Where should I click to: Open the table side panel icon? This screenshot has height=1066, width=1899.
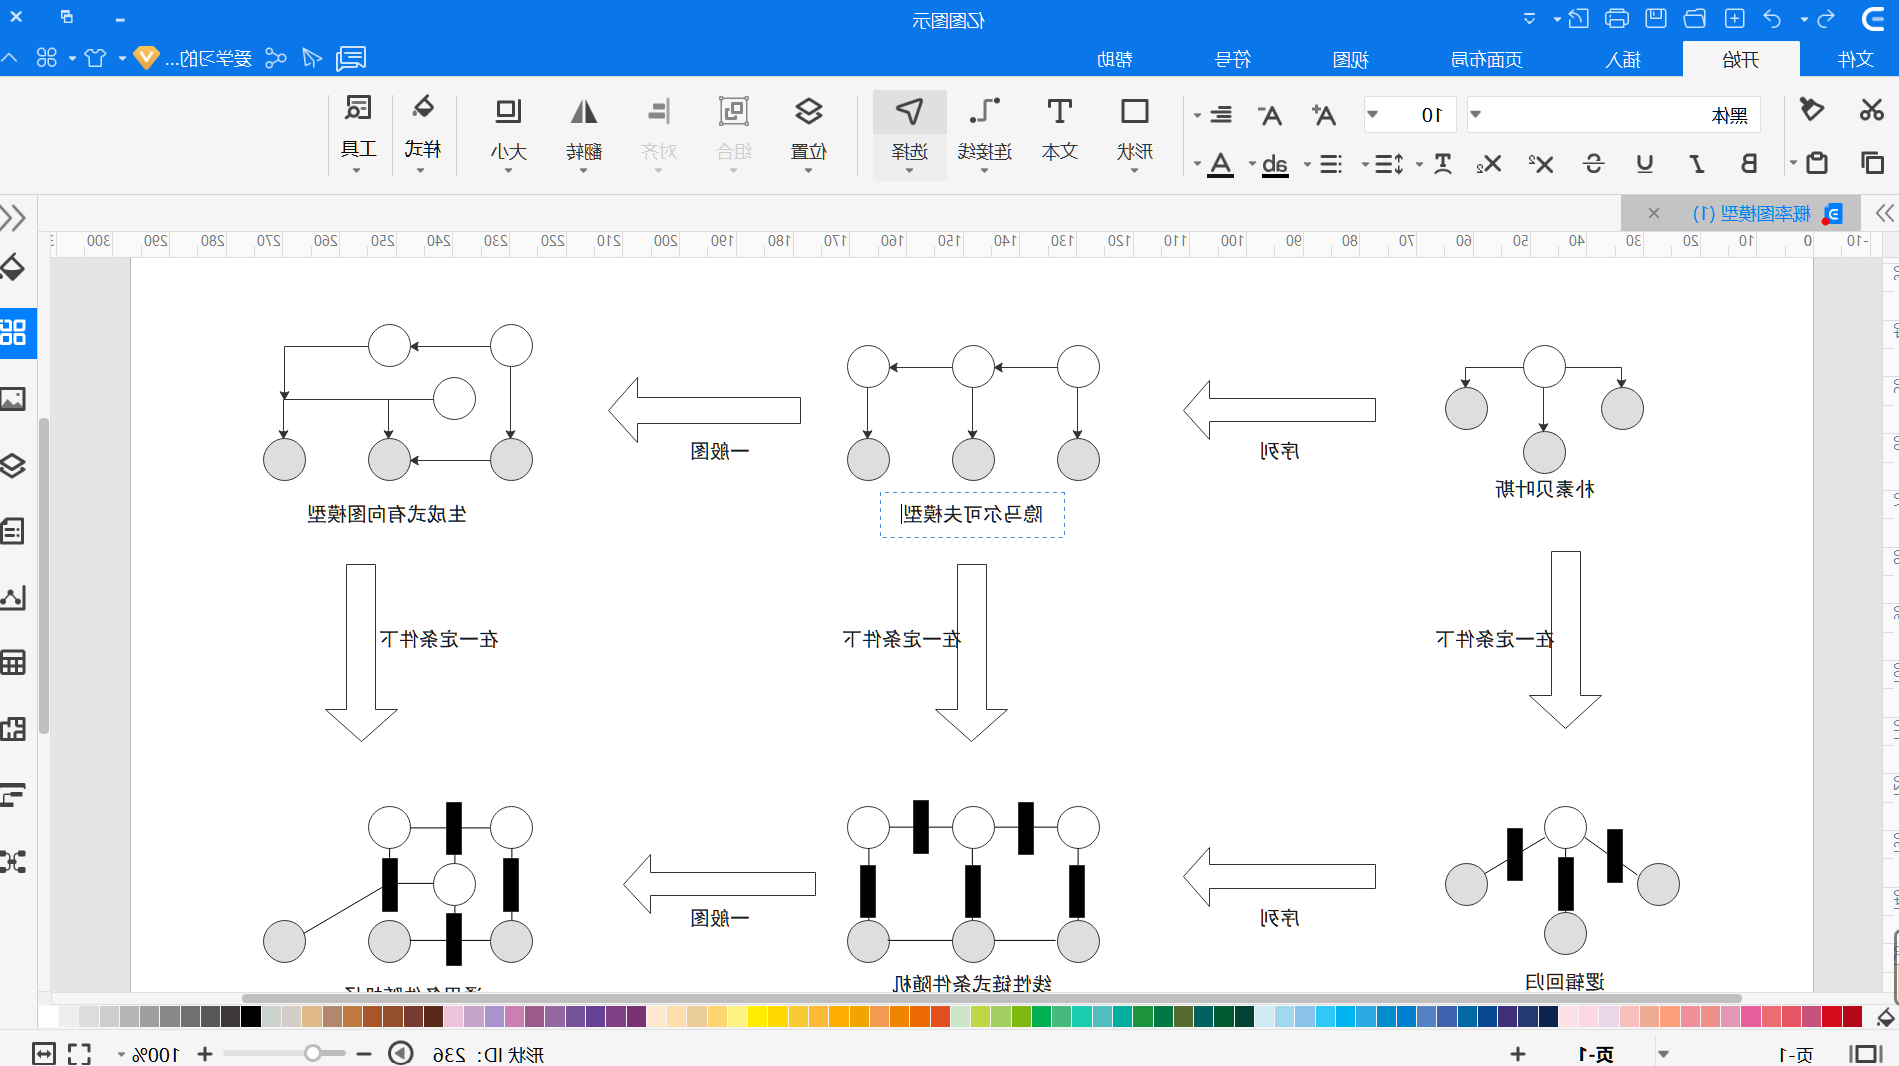point(13,662)
